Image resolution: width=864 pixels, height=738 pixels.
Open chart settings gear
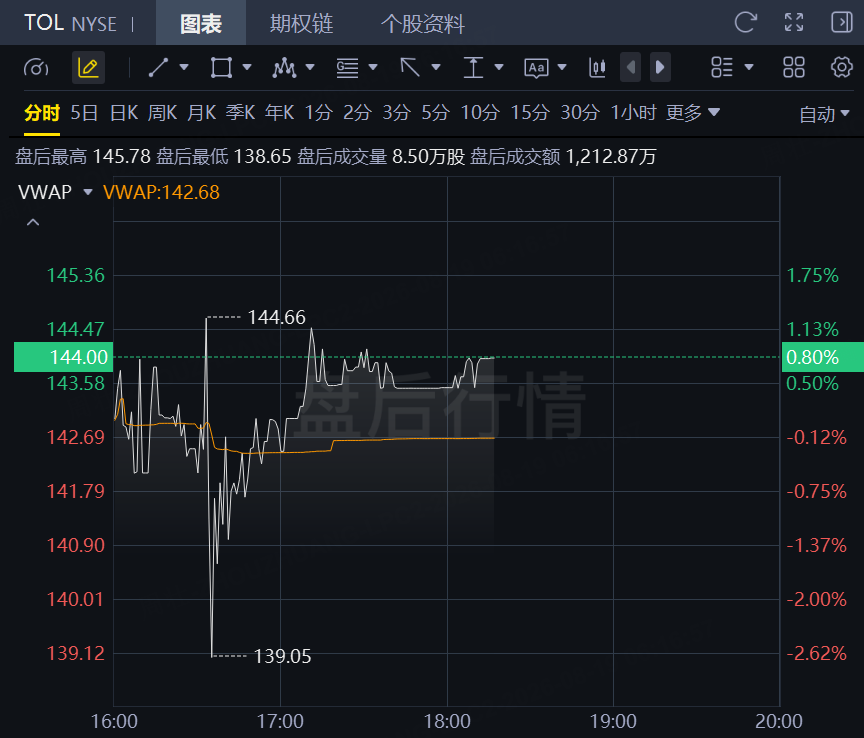[x=841, y=67]
